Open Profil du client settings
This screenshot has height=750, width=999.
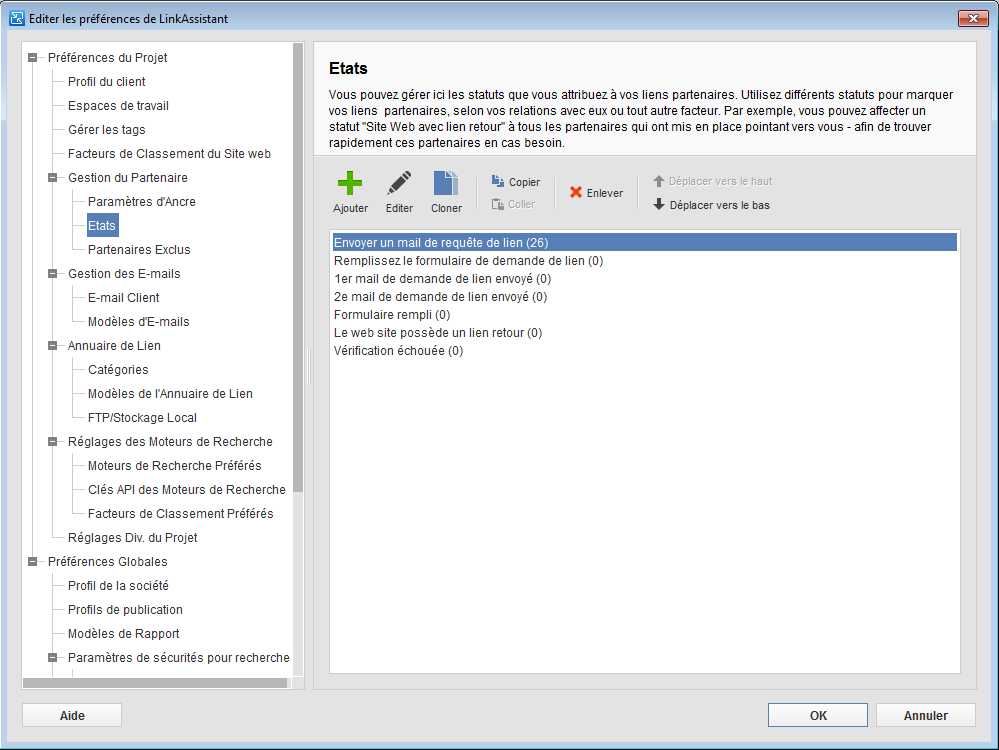[106, 82]
